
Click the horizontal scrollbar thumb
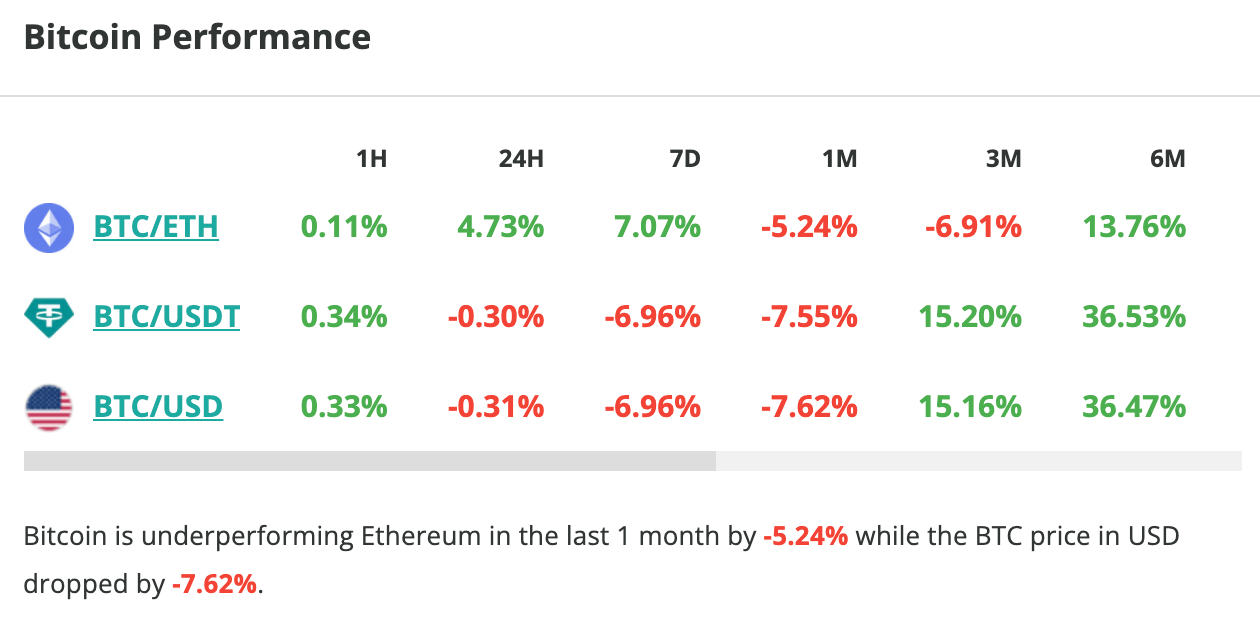[370, 461]
